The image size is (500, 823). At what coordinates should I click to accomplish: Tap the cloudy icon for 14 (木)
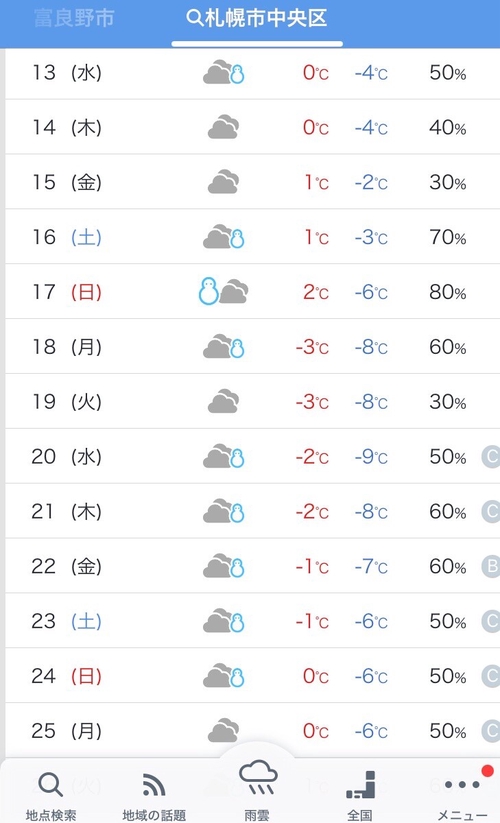224,126
